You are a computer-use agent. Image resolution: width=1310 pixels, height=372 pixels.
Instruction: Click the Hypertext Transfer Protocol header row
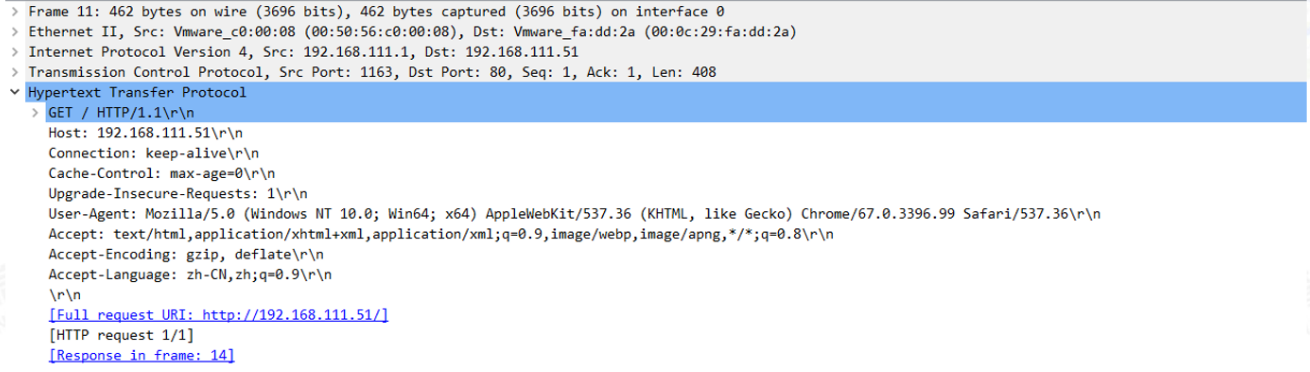coord(655,92)
